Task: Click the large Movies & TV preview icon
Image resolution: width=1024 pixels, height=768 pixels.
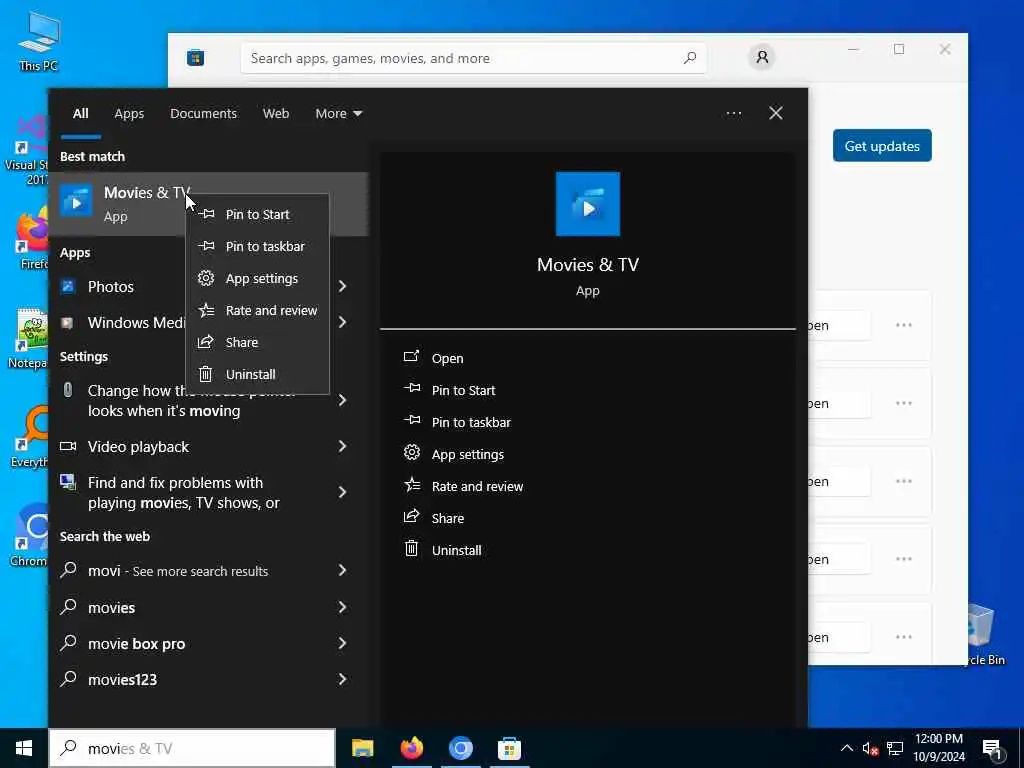Action: 588,204
